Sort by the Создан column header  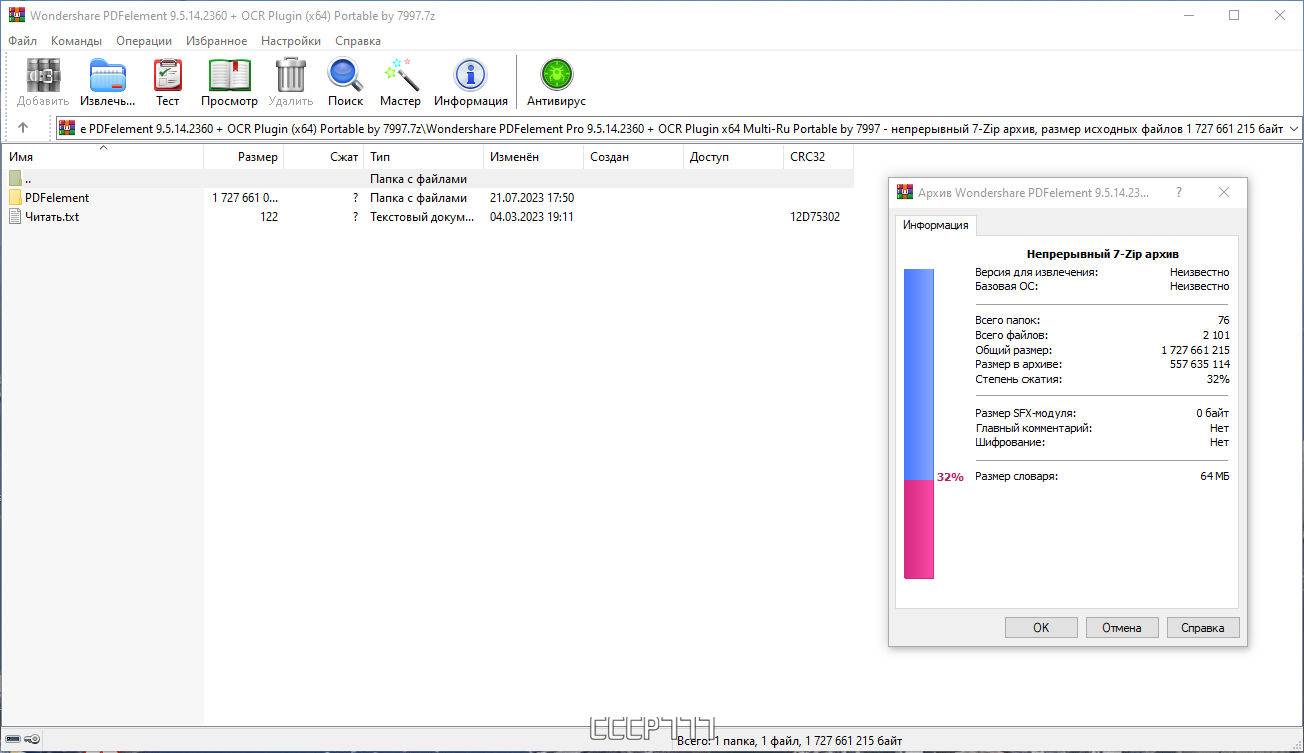pos(634,157)
